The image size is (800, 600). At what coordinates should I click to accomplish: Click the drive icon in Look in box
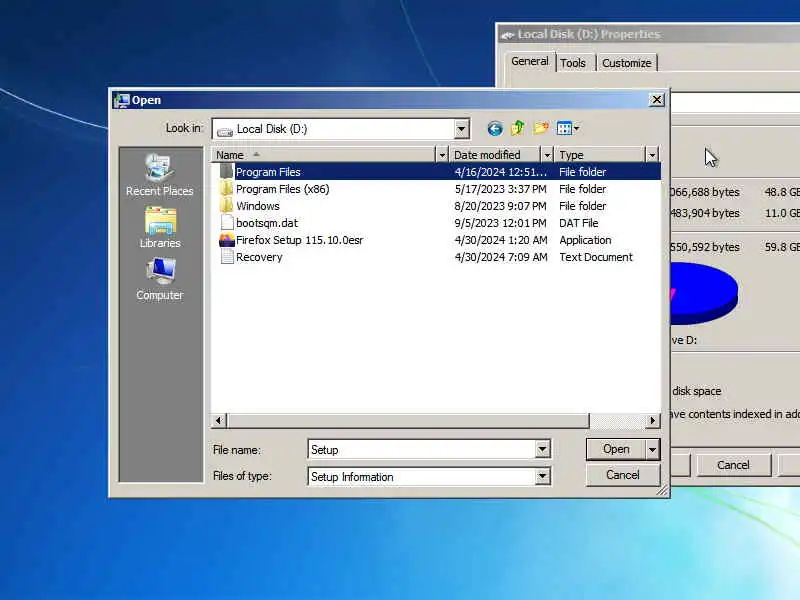coord(224,130)
